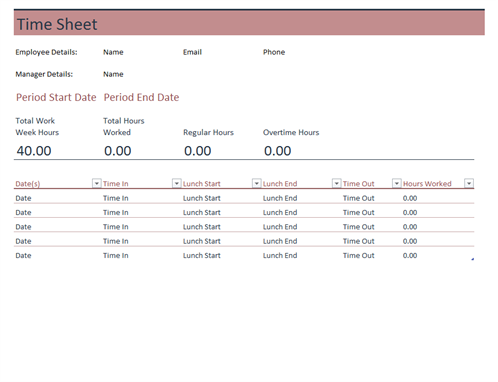Click the employee Name field

click(113, 52)
